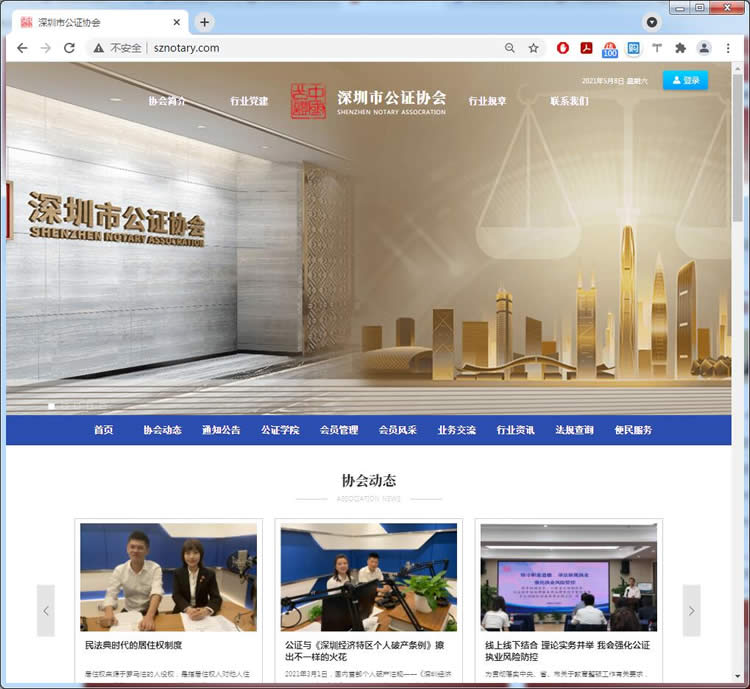The width and height of the screenshot is (750, 689).
Task: Click the red Opera-style extension icon
Action: pyautogui.click(x=563, y=48)
